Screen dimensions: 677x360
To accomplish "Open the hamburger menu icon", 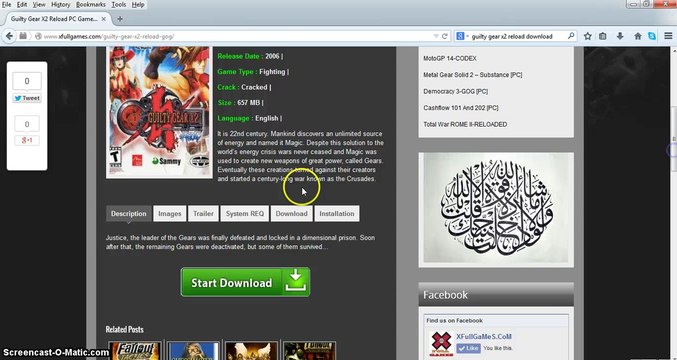I will tap(668, 36).
